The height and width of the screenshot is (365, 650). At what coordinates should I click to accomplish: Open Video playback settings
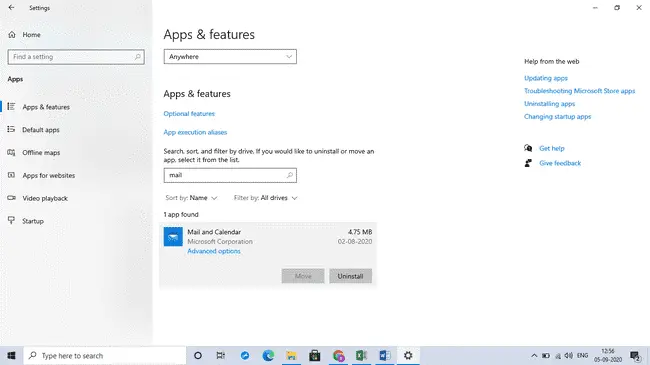coord(45,198)
